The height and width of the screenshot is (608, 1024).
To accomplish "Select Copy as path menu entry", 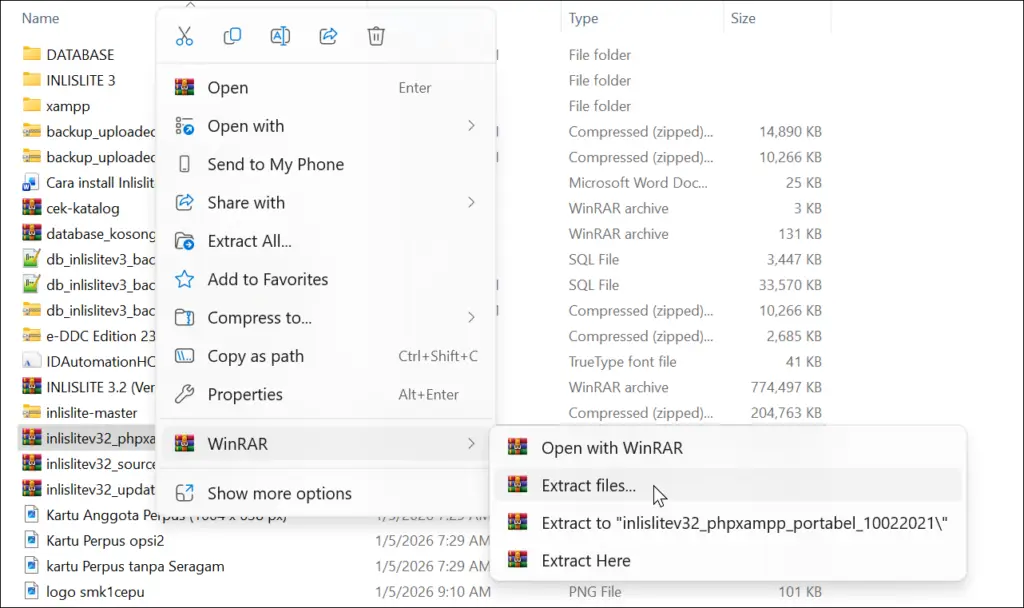I will pyautogui.click(x=255, y=357).
